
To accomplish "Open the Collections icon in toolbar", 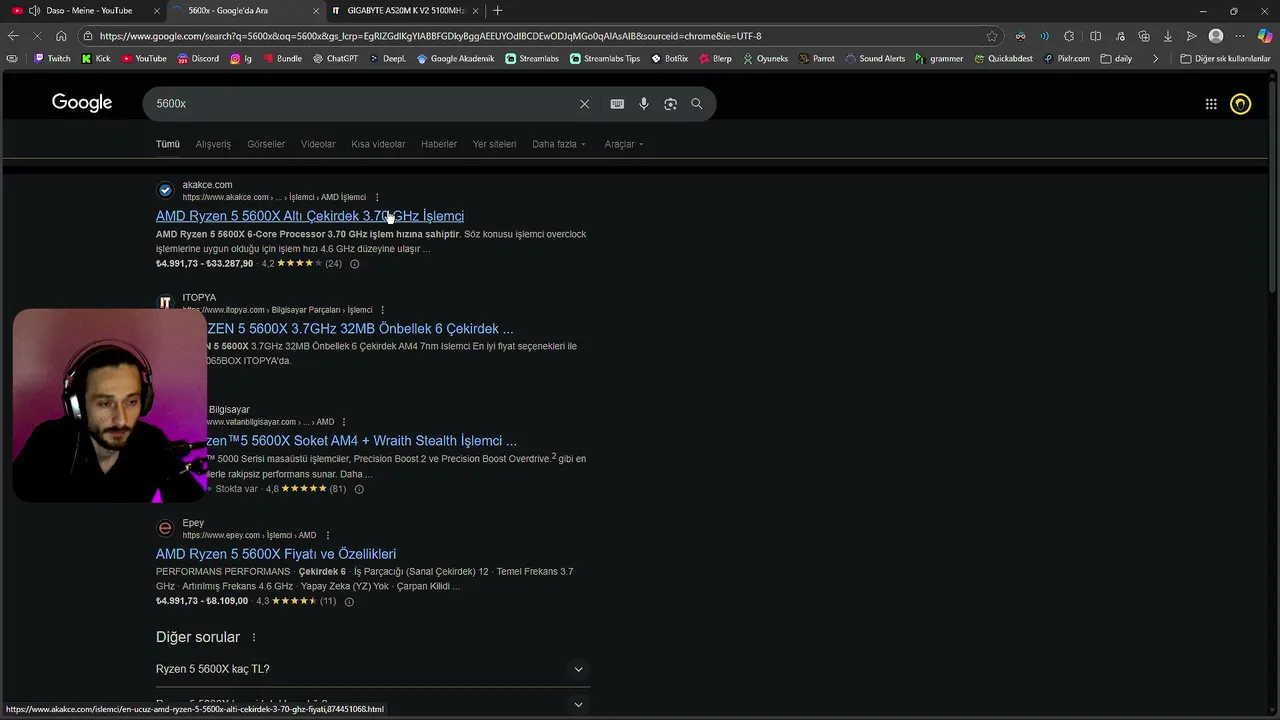I will click(1143, 36).
